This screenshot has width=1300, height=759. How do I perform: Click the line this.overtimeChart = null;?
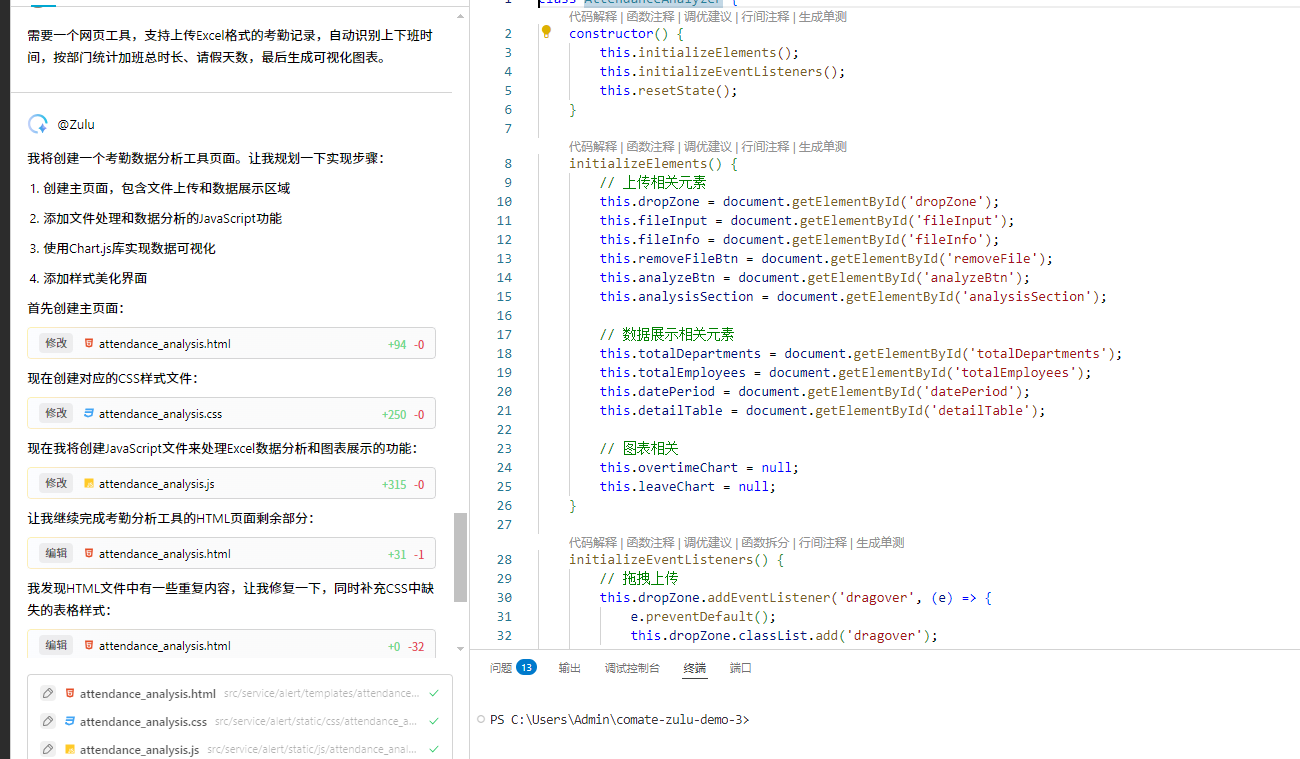(x=699, y=467)
